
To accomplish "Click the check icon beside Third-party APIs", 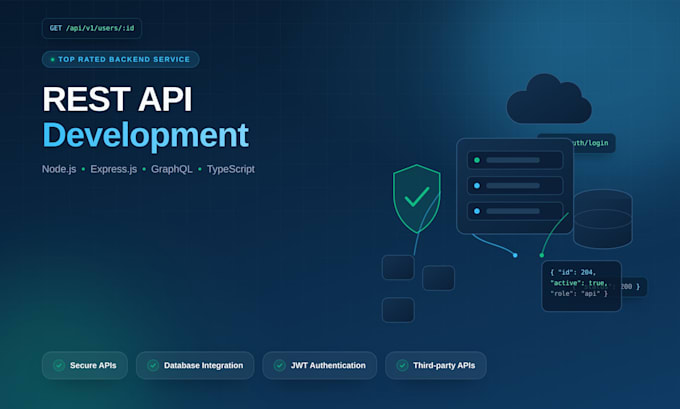I will click(402, 365).
